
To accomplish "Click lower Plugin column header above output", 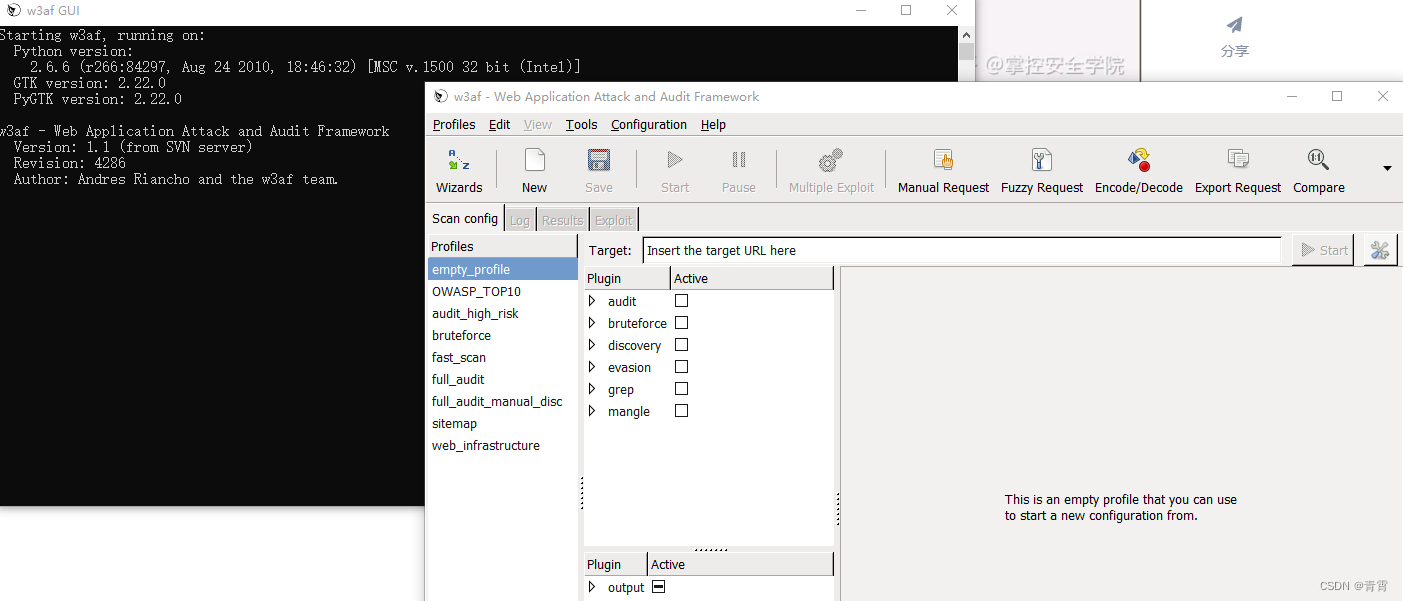I will click(x=616, y=564).
